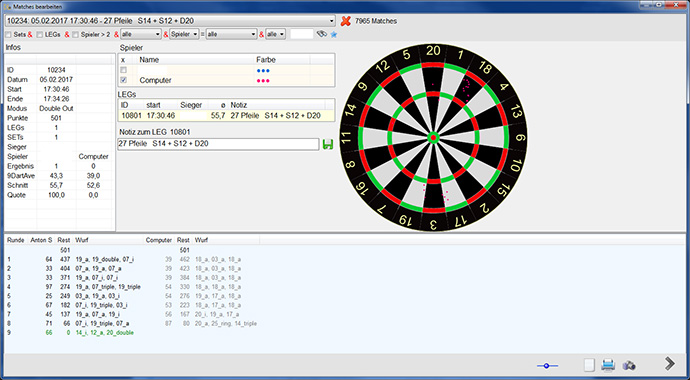
Task: Click the right chevron arrow at bottom
Action: click(670, 363)
